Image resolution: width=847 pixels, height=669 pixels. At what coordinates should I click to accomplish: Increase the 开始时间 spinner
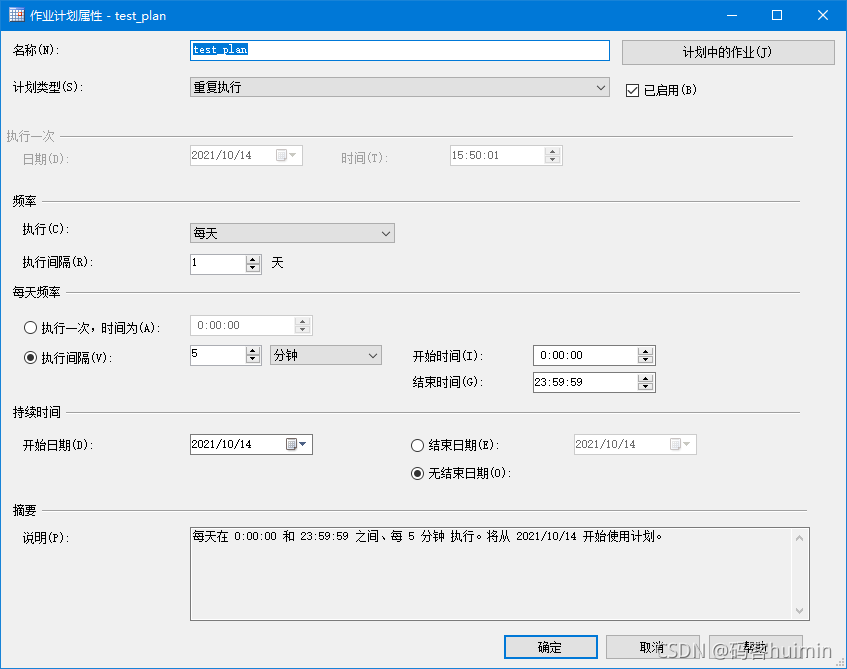click(646, 351)
